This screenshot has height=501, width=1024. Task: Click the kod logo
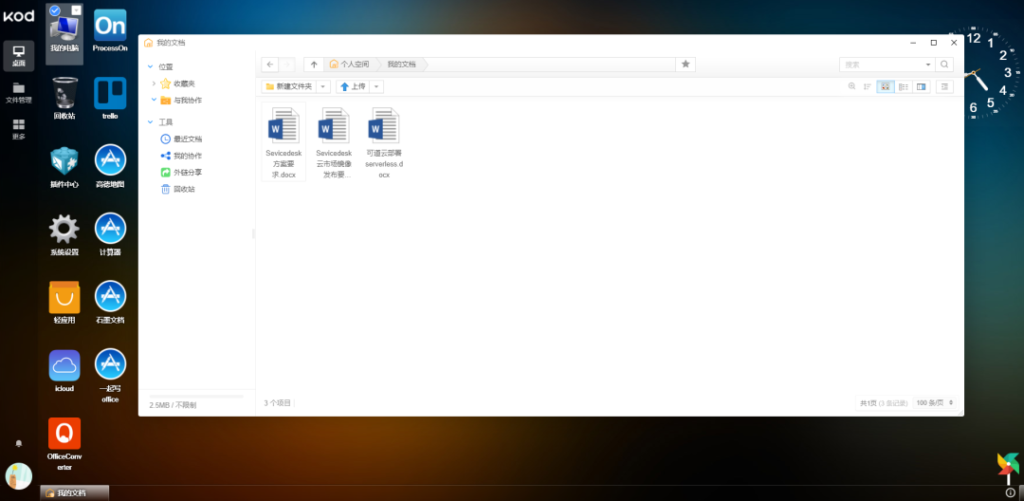(x=18, y=16)
